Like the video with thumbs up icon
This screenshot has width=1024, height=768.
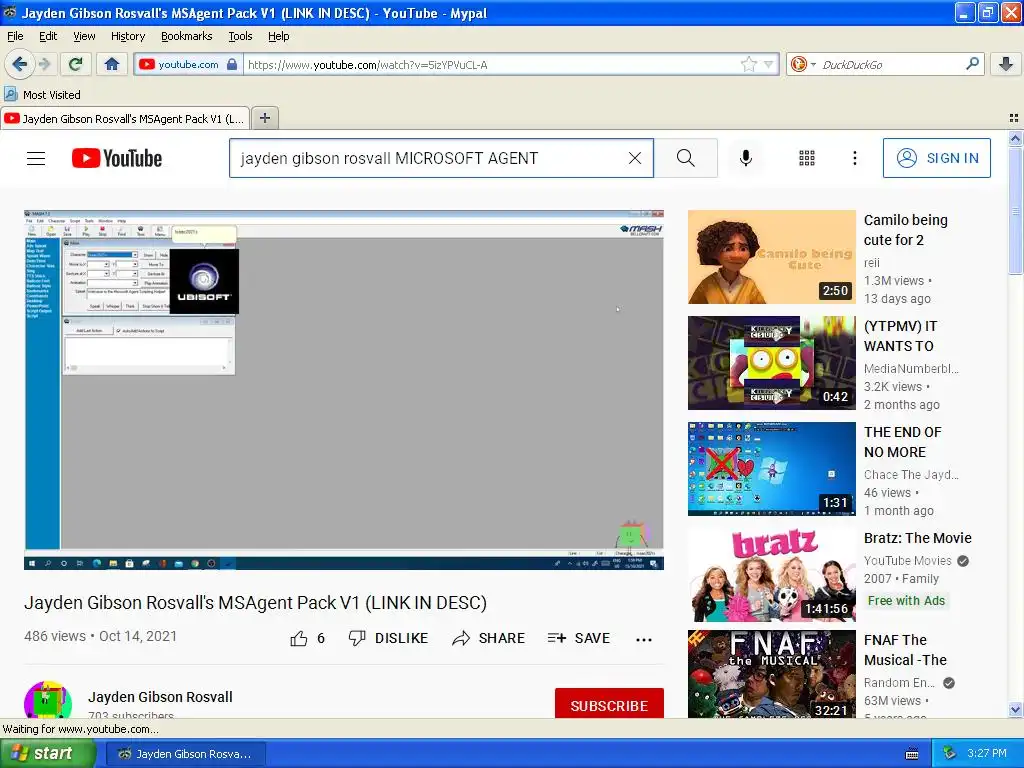[x=298, y=638]
